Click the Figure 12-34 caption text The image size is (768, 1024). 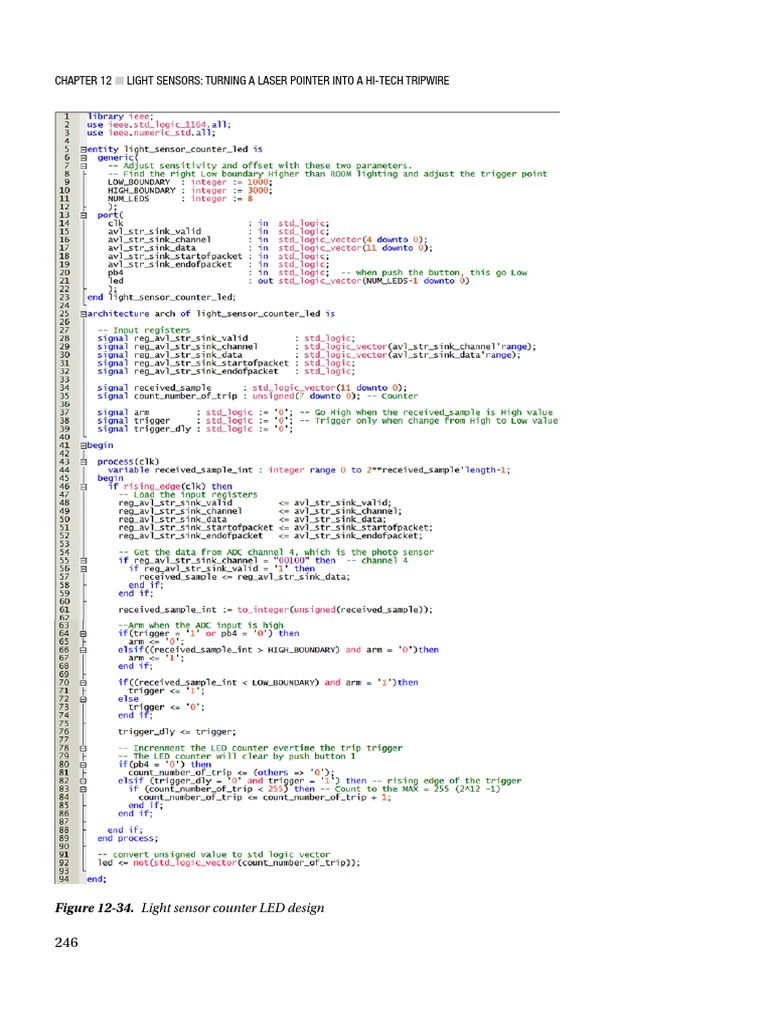(x=189, y=908)
